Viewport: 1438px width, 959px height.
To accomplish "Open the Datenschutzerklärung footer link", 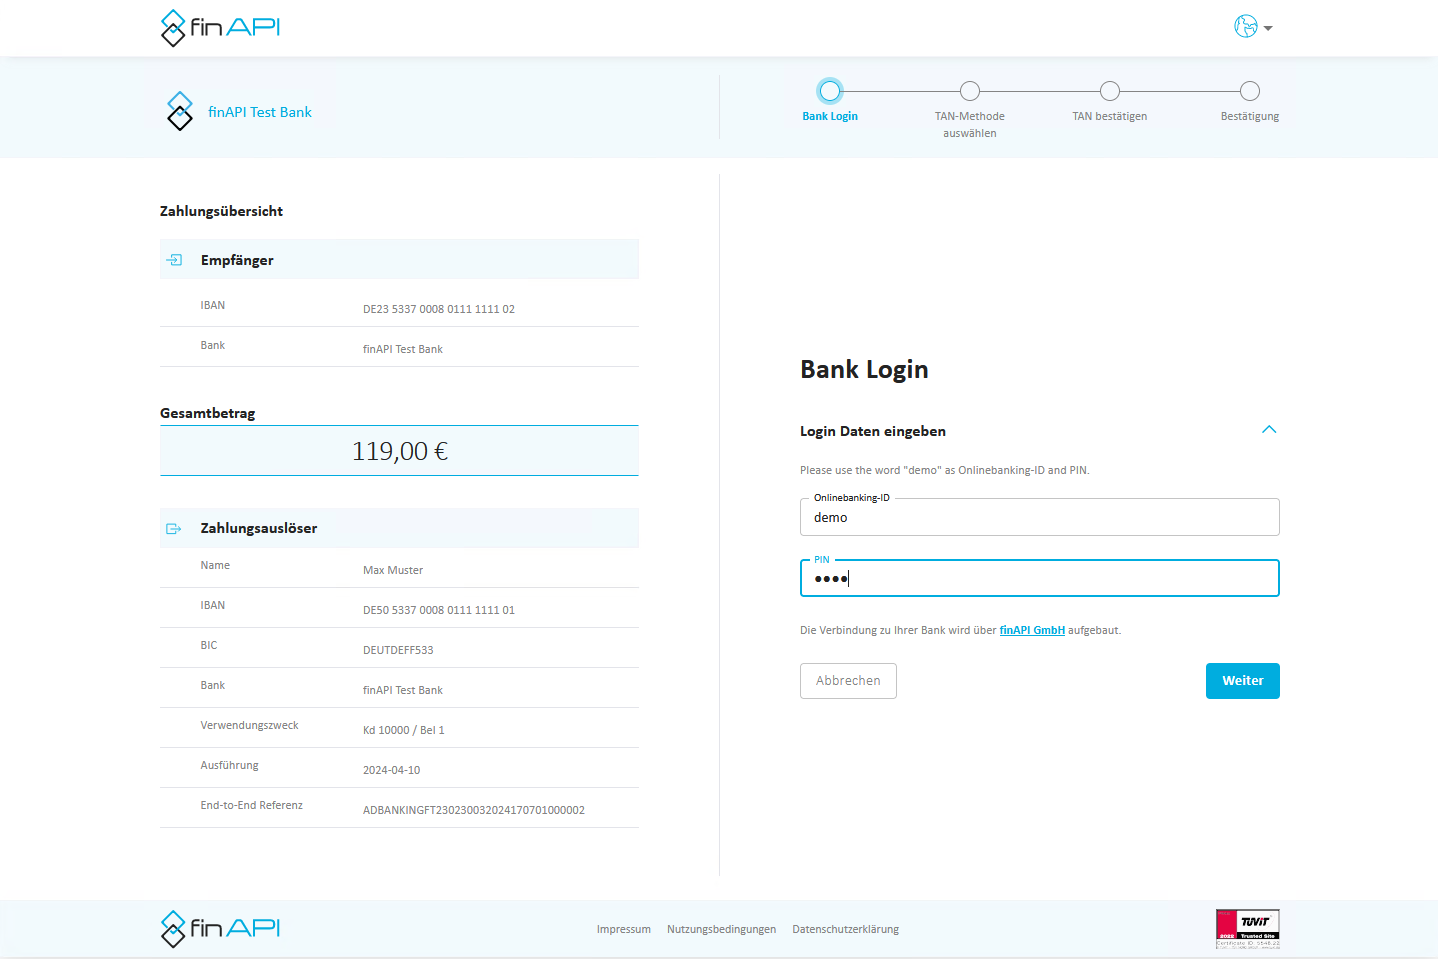I will point(846,929).
